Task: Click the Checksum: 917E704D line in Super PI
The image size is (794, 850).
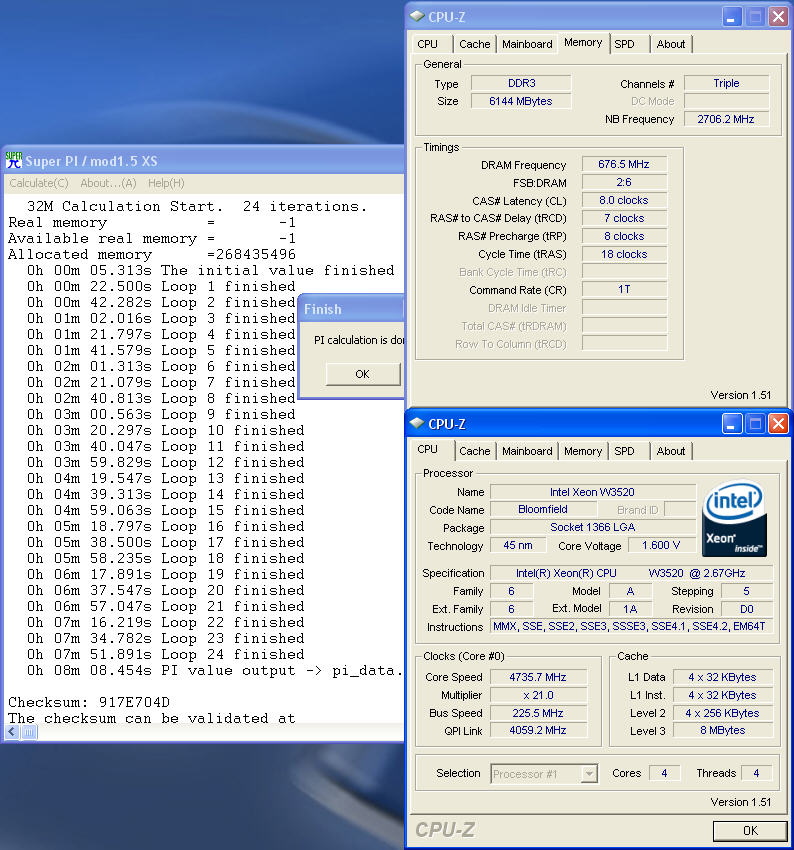Action: pyautogui.click(x=89, y=702)
